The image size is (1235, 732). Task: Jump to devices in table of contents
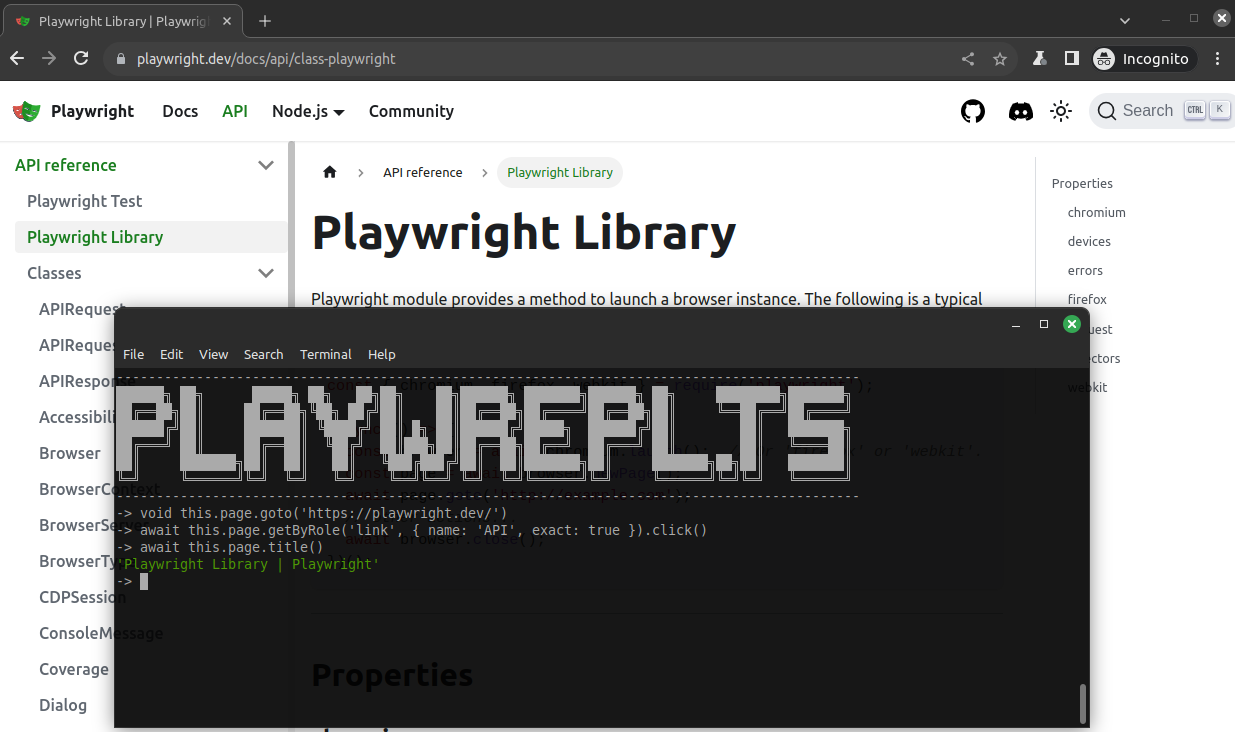click(1089, 241)
